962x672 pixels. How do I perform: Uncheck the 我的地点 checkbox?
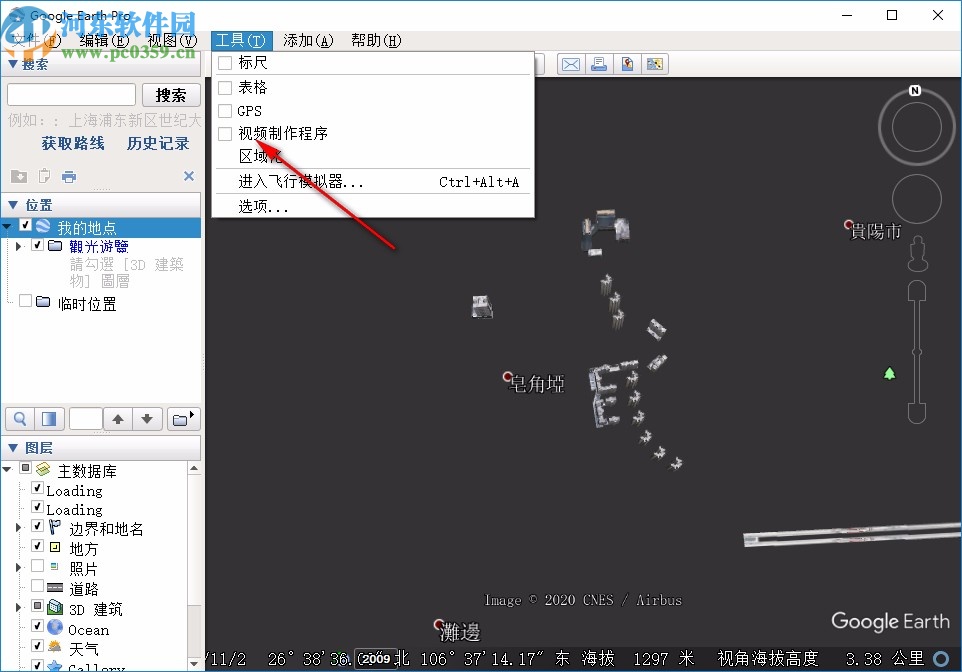pos(25,225)
